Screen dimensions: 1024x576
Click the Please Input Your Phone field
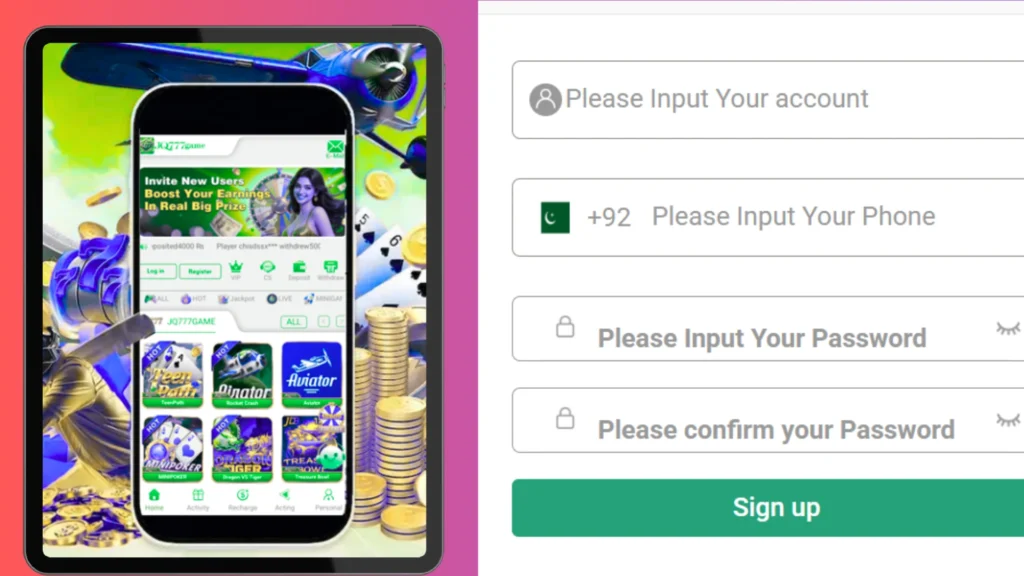(768, 217)
